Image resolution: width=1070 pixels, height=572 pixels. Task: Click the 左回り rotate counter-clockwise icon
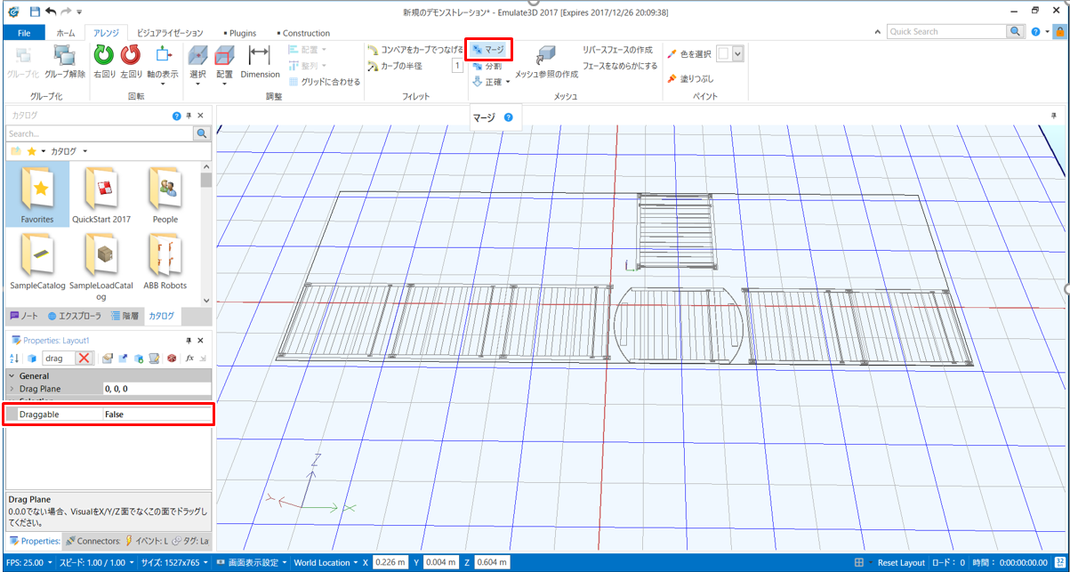(131, 55)
